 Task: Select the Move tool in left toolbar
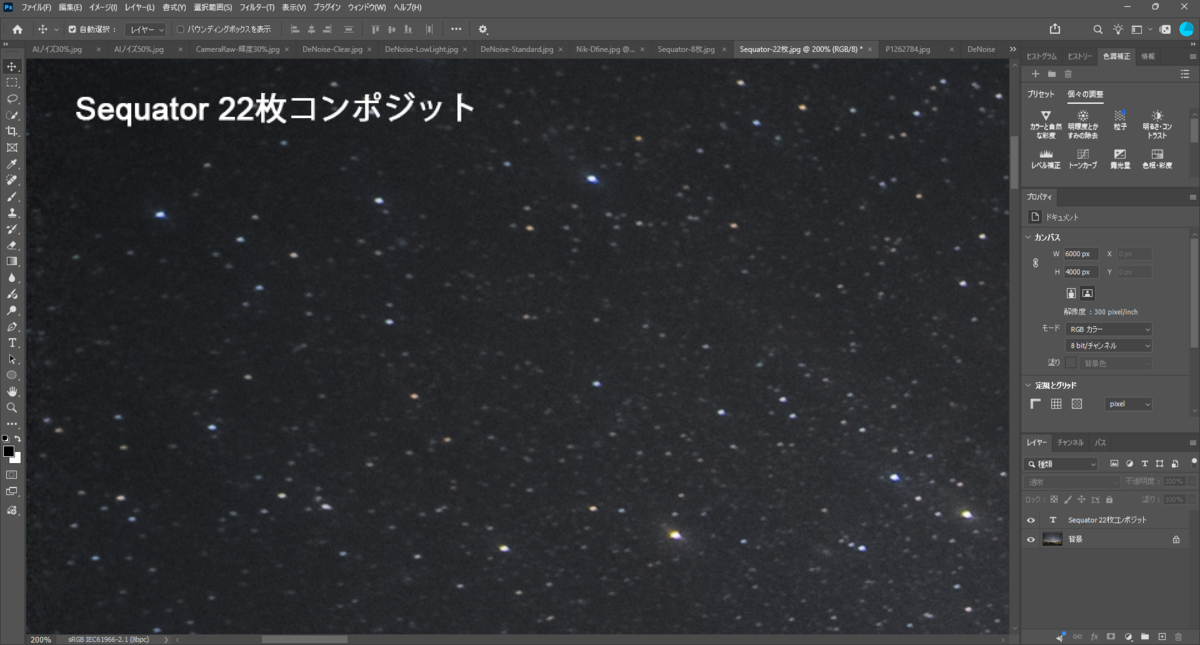point(12,66)
